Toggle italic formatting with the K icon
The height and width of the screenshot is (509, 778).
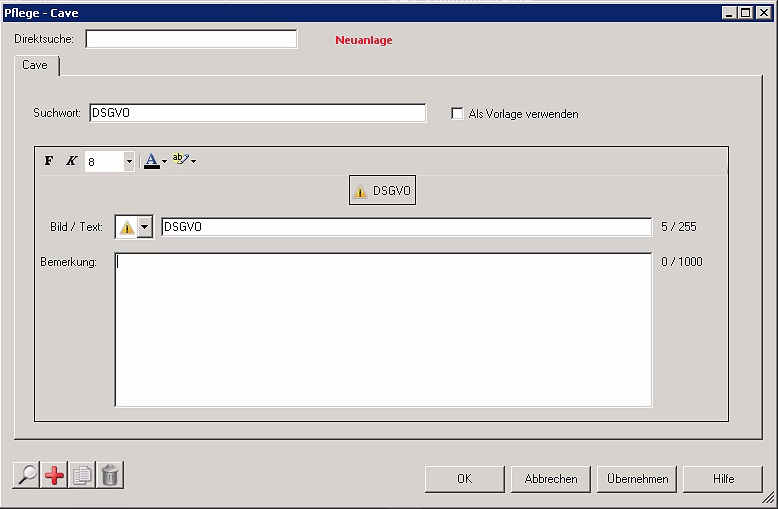[x=71, y=161]
